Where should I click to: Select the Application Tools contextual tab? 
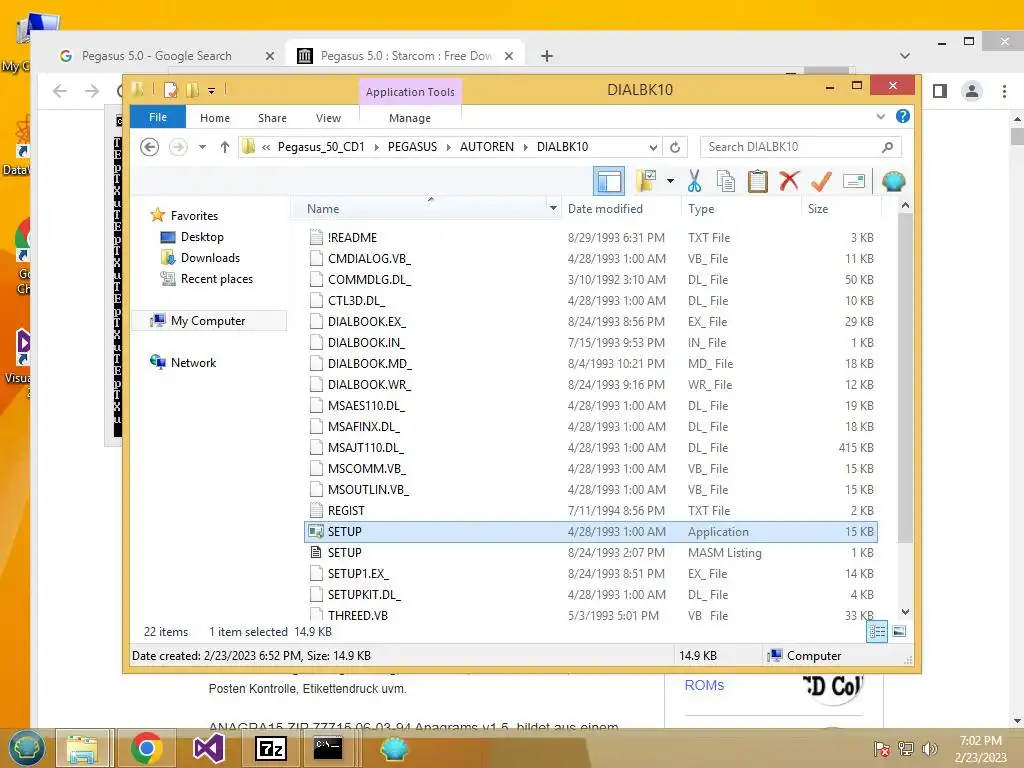[x=410, y=92]
